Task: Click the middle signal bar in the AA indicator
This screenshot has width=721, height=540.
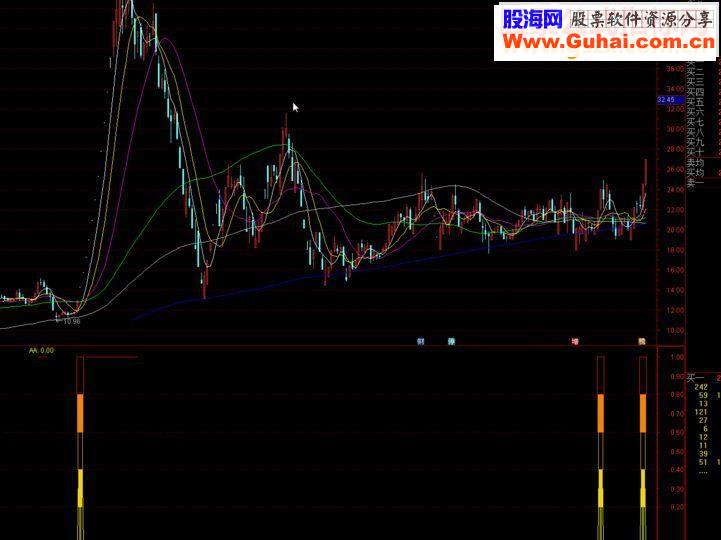Action: coord(601,448)
